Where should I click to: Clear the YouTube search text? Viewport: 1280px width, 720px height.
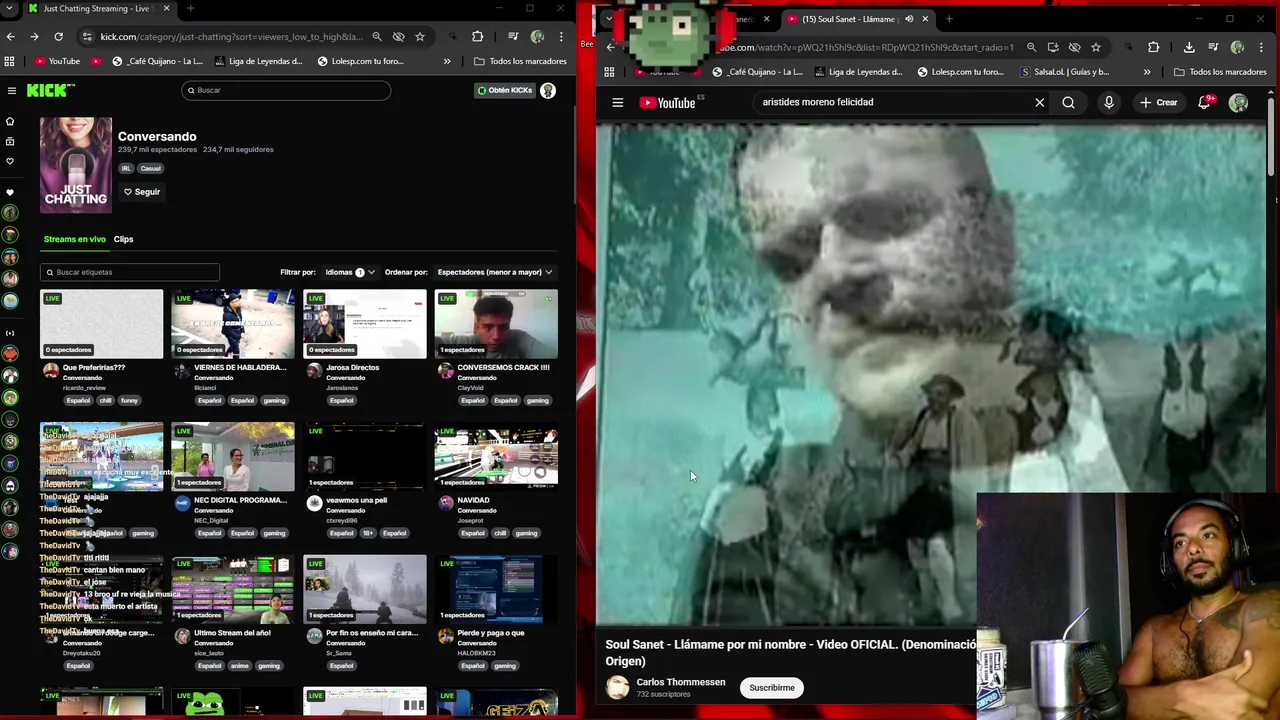pos(1040,102)
